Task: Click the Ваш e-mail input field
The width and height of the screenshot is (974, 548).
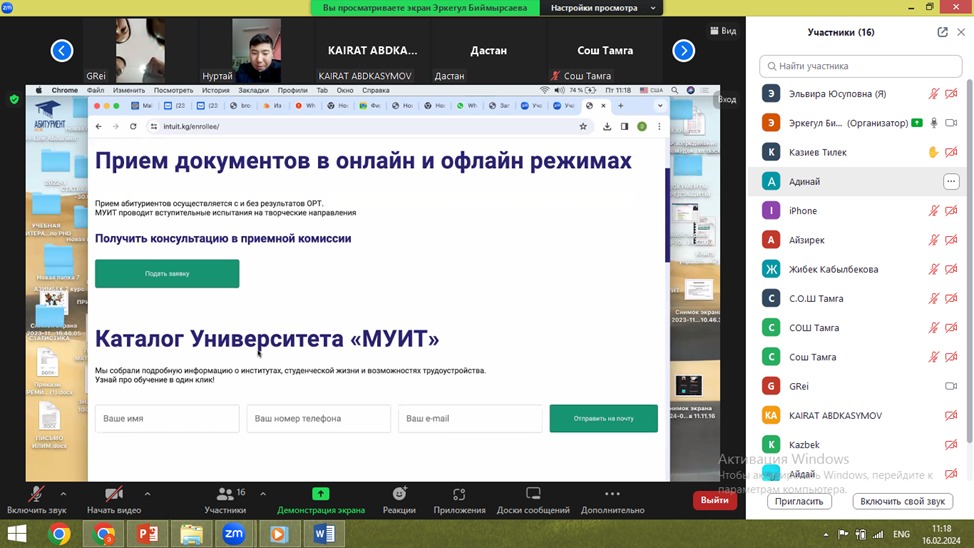Action: tap(470, 418)
